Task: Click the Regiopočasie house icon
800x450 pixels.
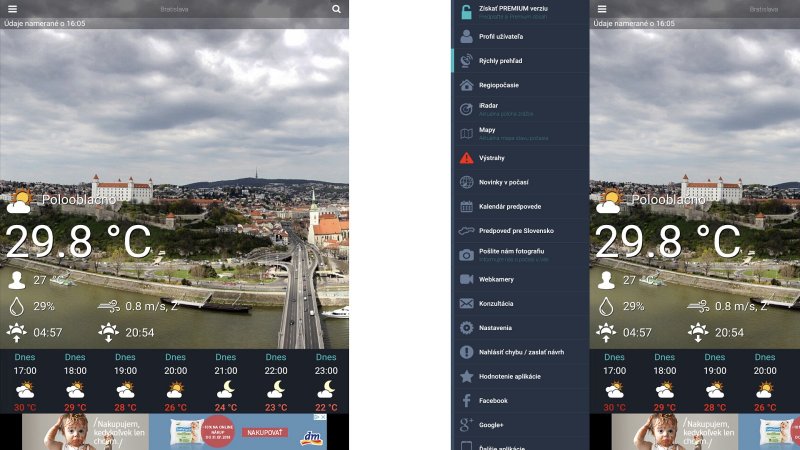Action: point(466,85)
